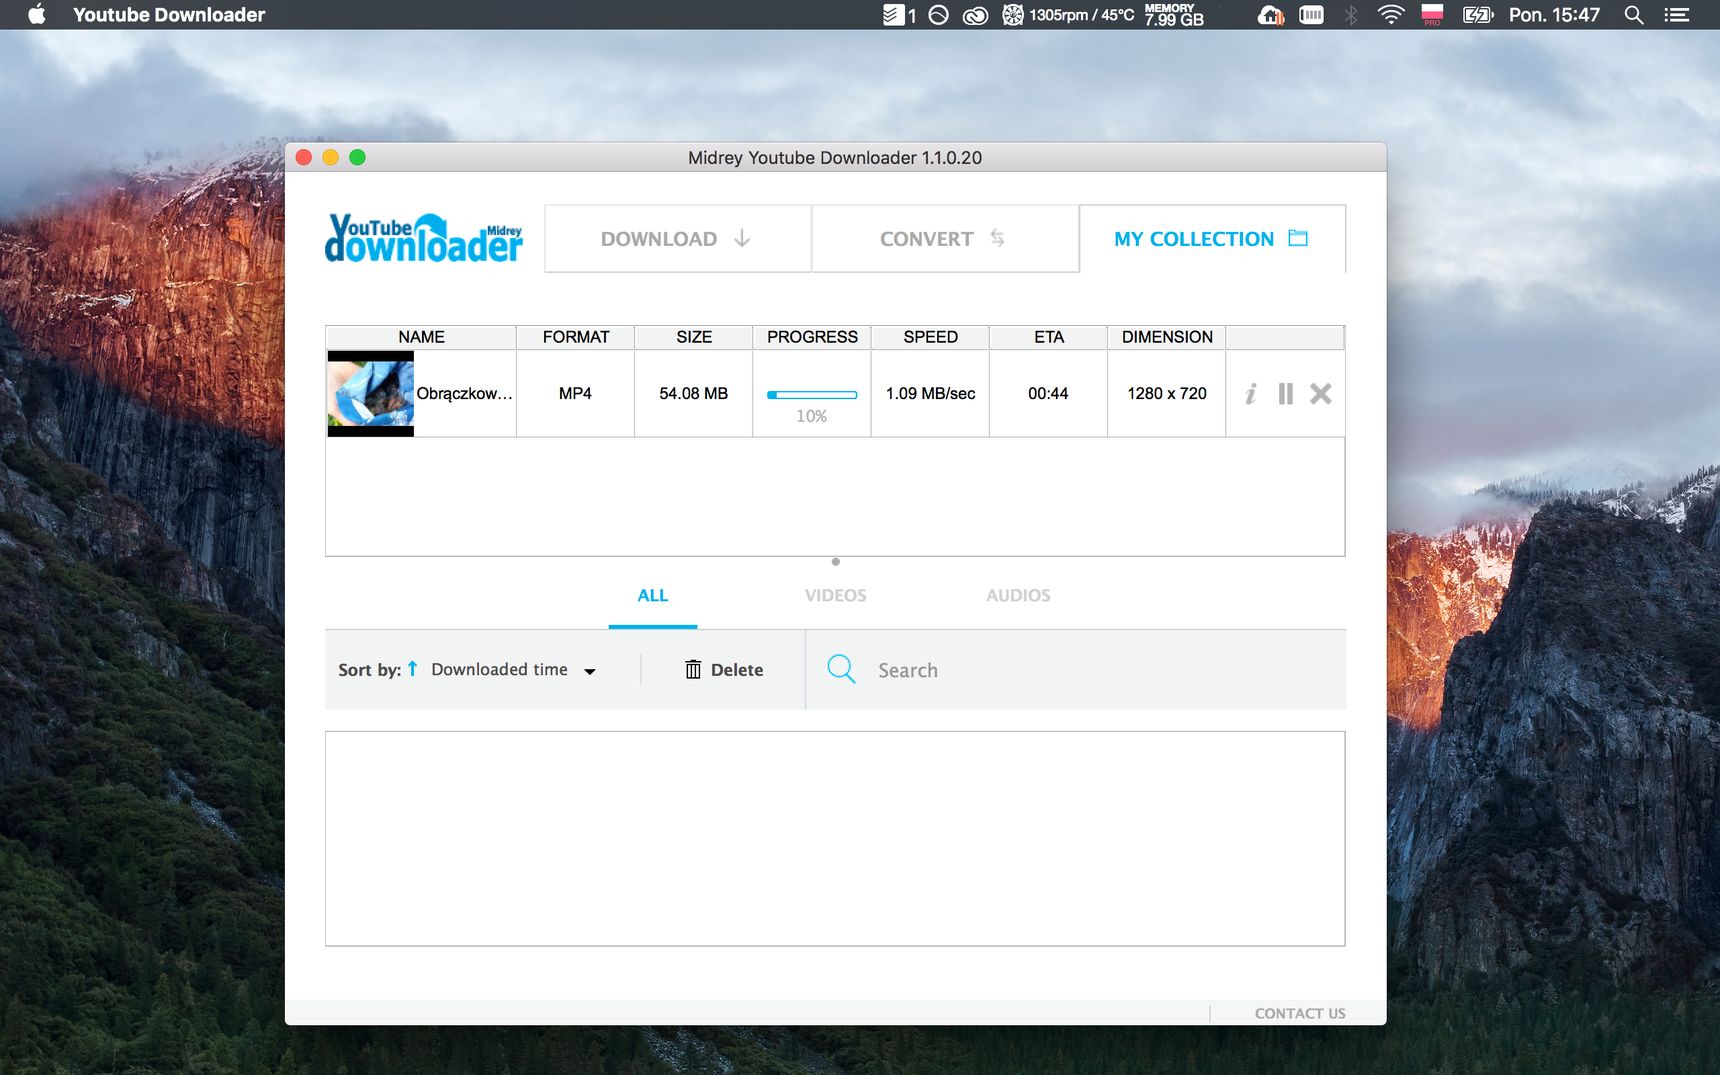The width and height of the screenshot is (1720, 1075).
Task: Toggle the sort direction arrow
Action: [x=412, y=669]
